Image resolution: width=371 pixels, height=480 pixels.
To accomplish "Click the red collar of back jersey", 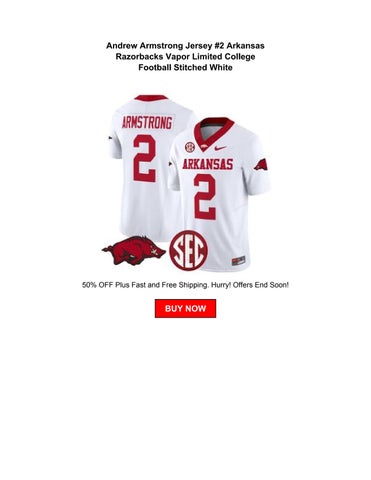I will tap(151, 98).
